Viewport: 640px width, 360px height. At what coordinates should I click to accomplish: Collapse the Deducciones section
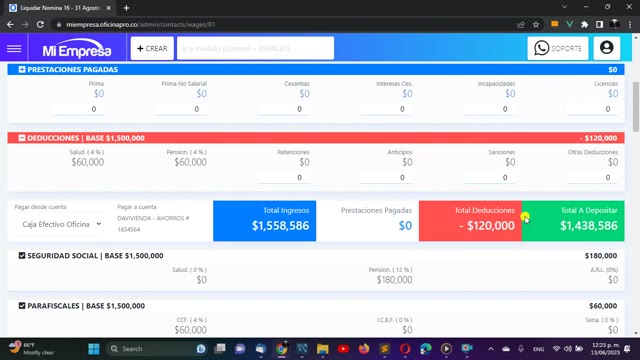(x=22, y=138)
